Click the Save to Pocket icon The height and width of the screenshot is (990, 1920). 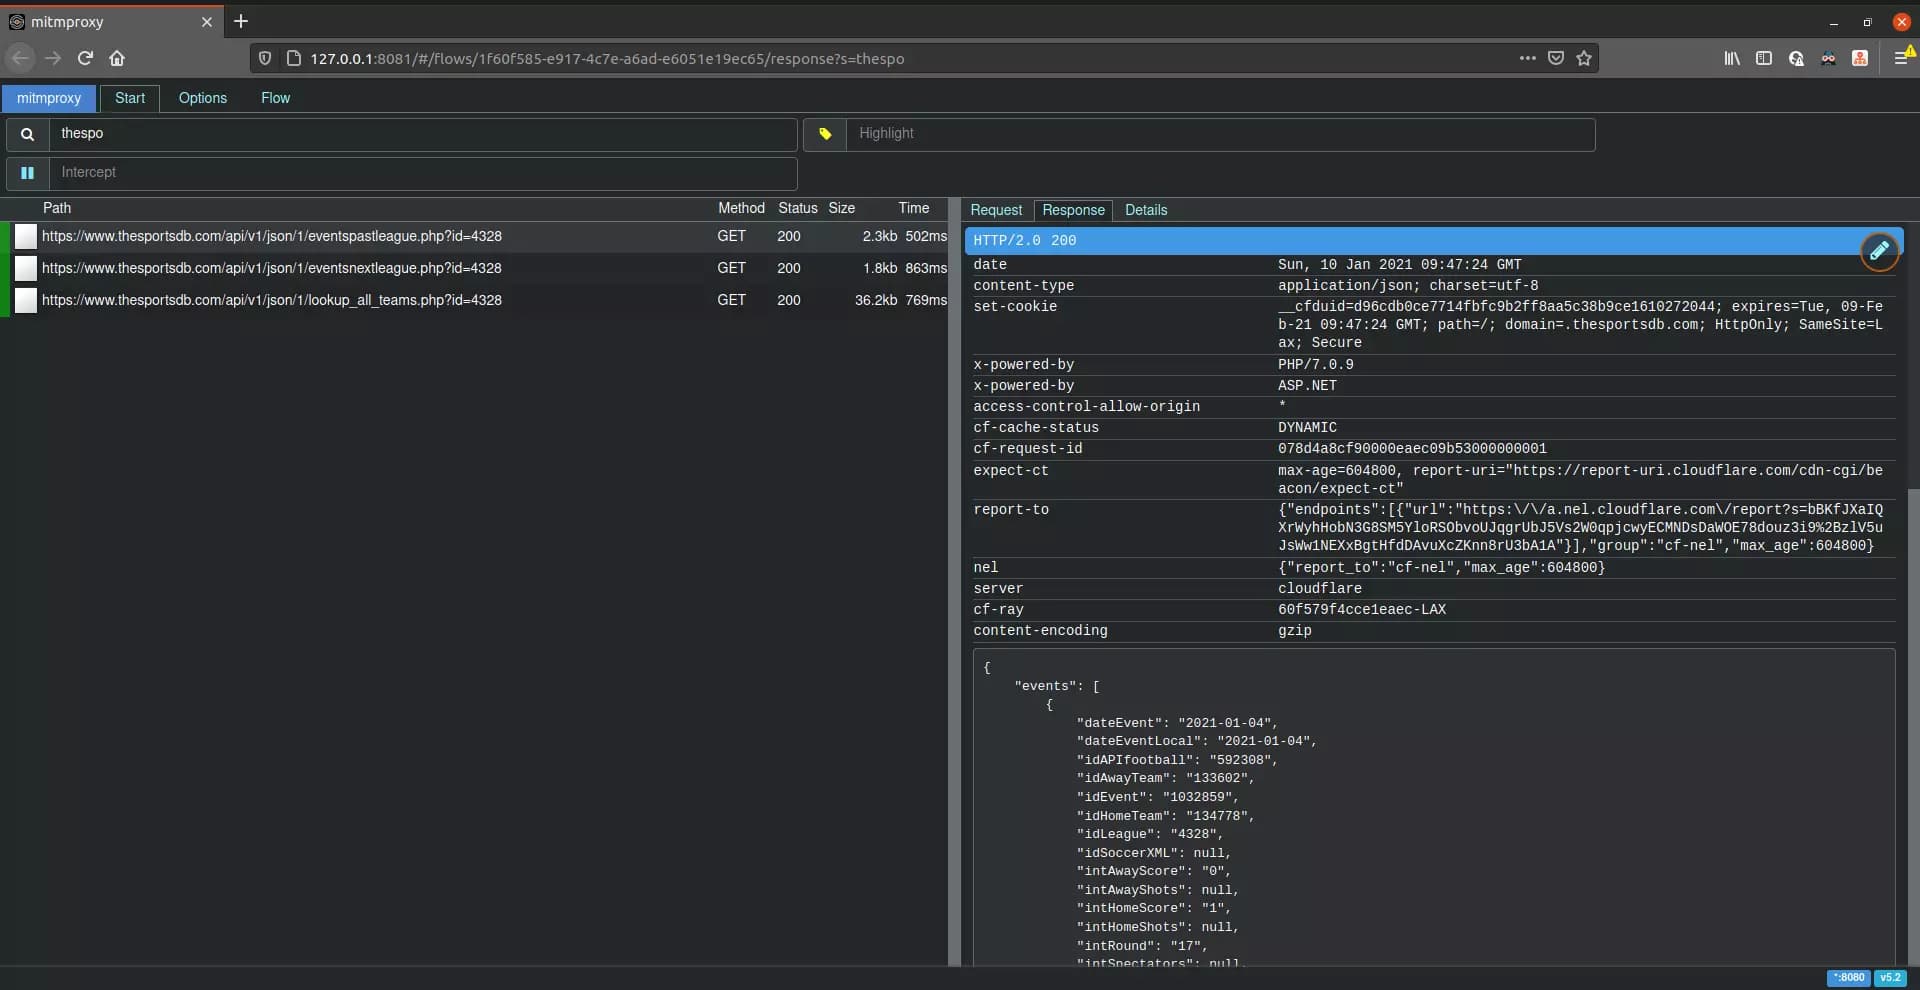point(1556,58)
